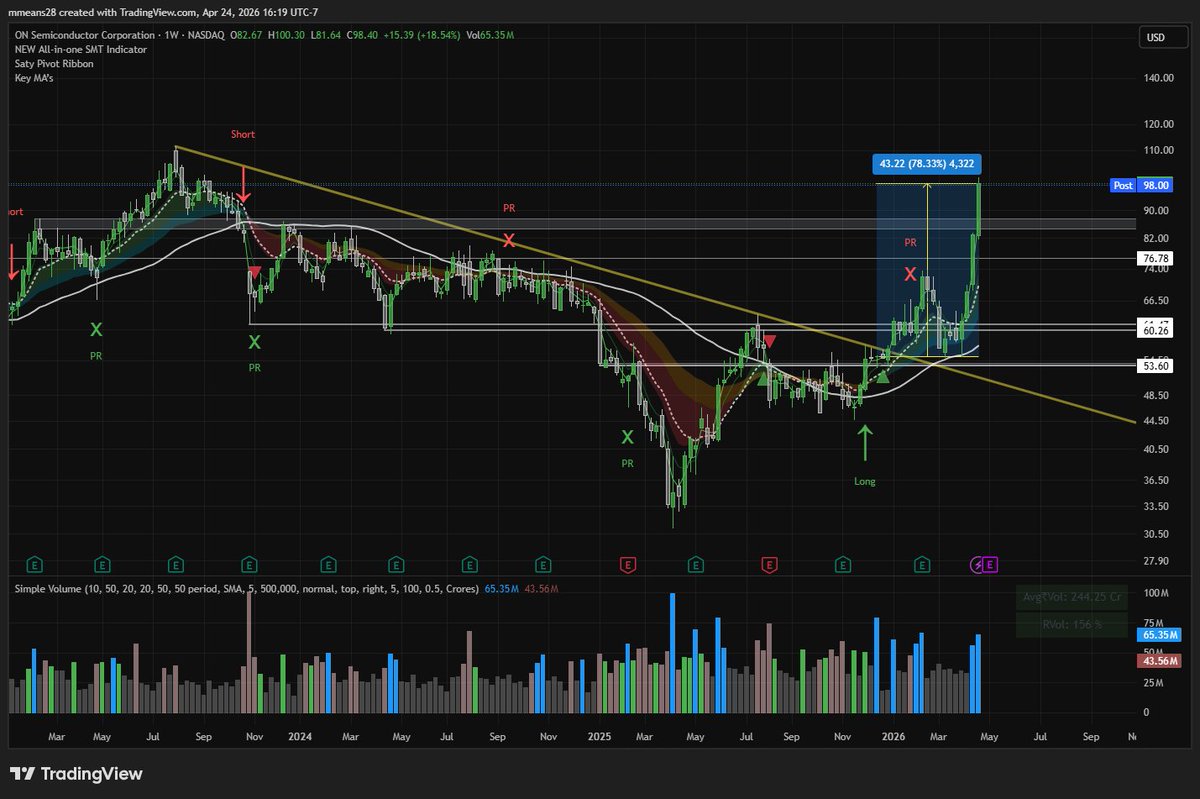1200x799 pixels.
Task: Click the red earnings E marker nearest 2025
Action: coord(628,565)
